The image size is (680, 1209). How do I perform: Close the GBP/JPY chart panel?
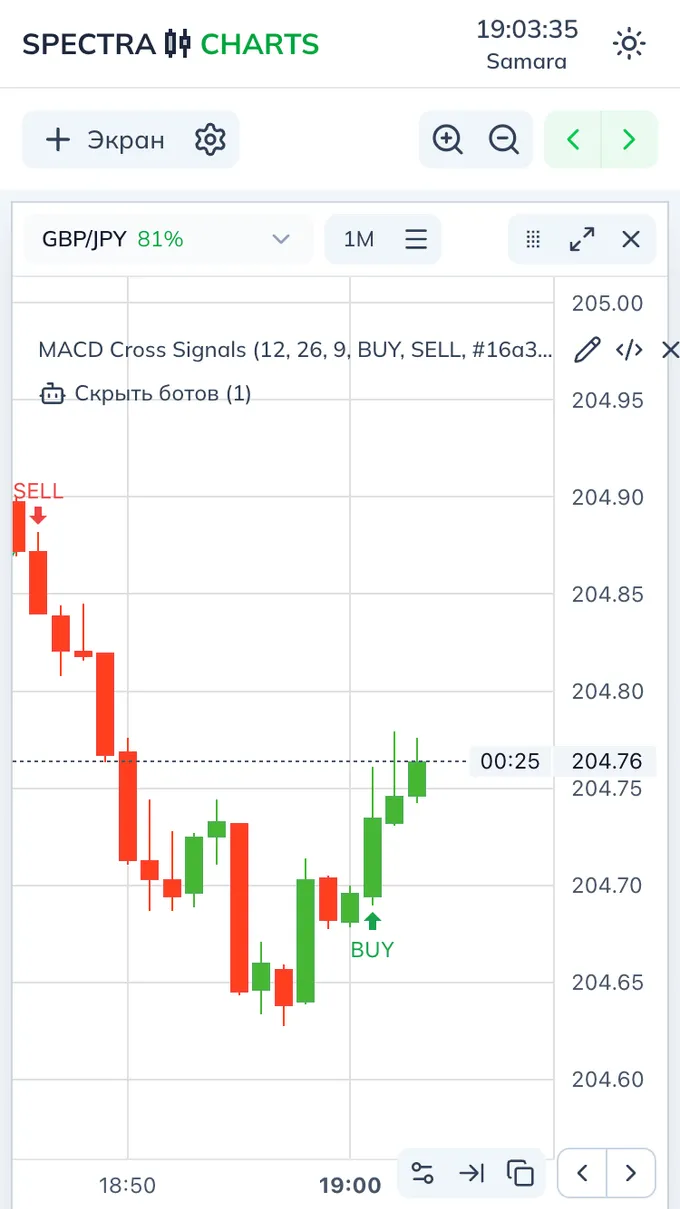(x=631, y=239)
